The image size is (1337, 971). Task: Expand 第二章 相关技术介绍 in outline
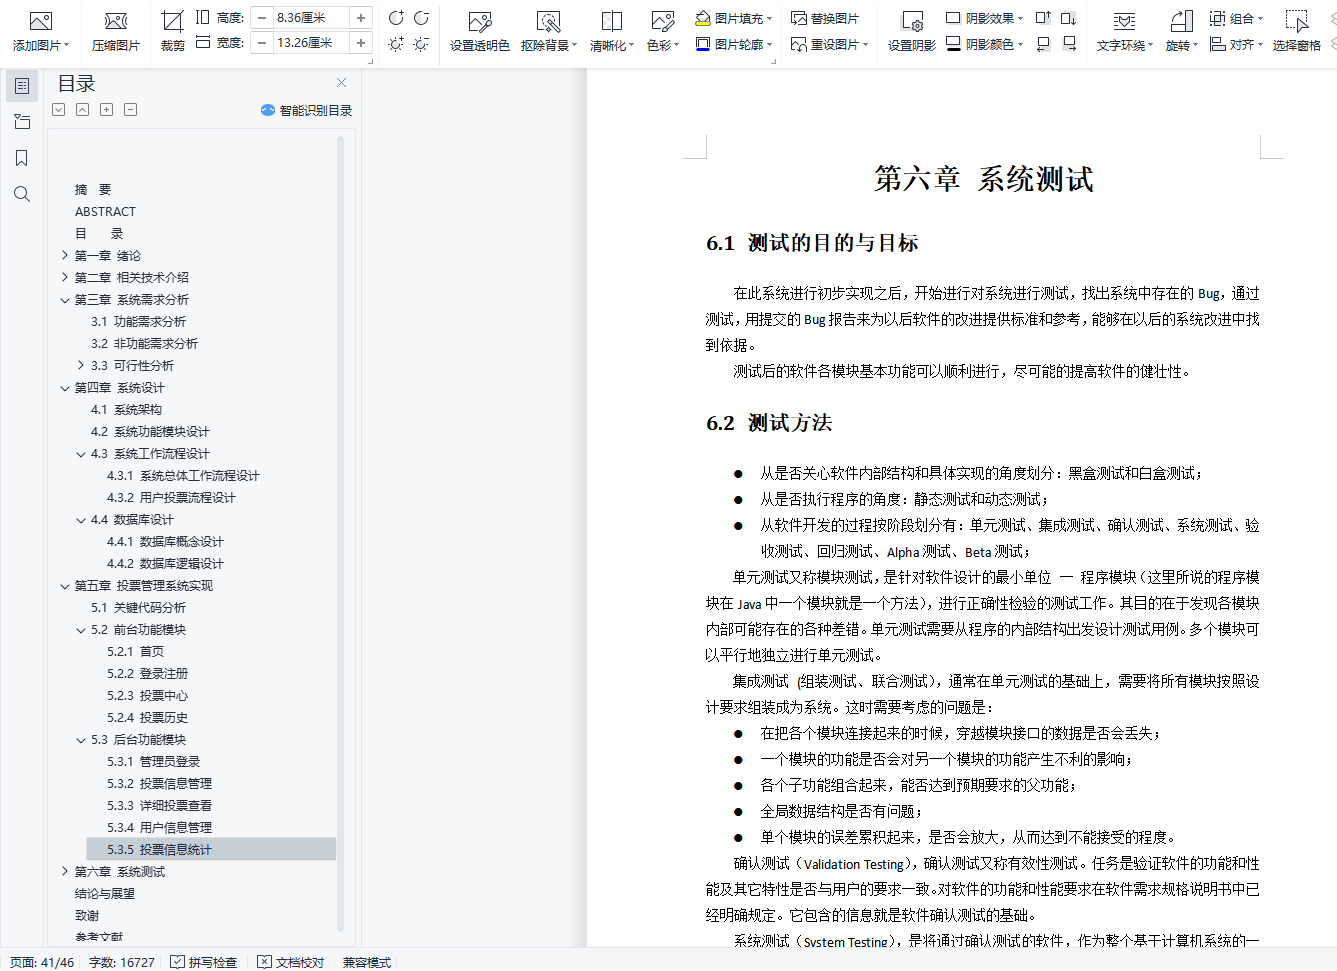pos(65,277)
